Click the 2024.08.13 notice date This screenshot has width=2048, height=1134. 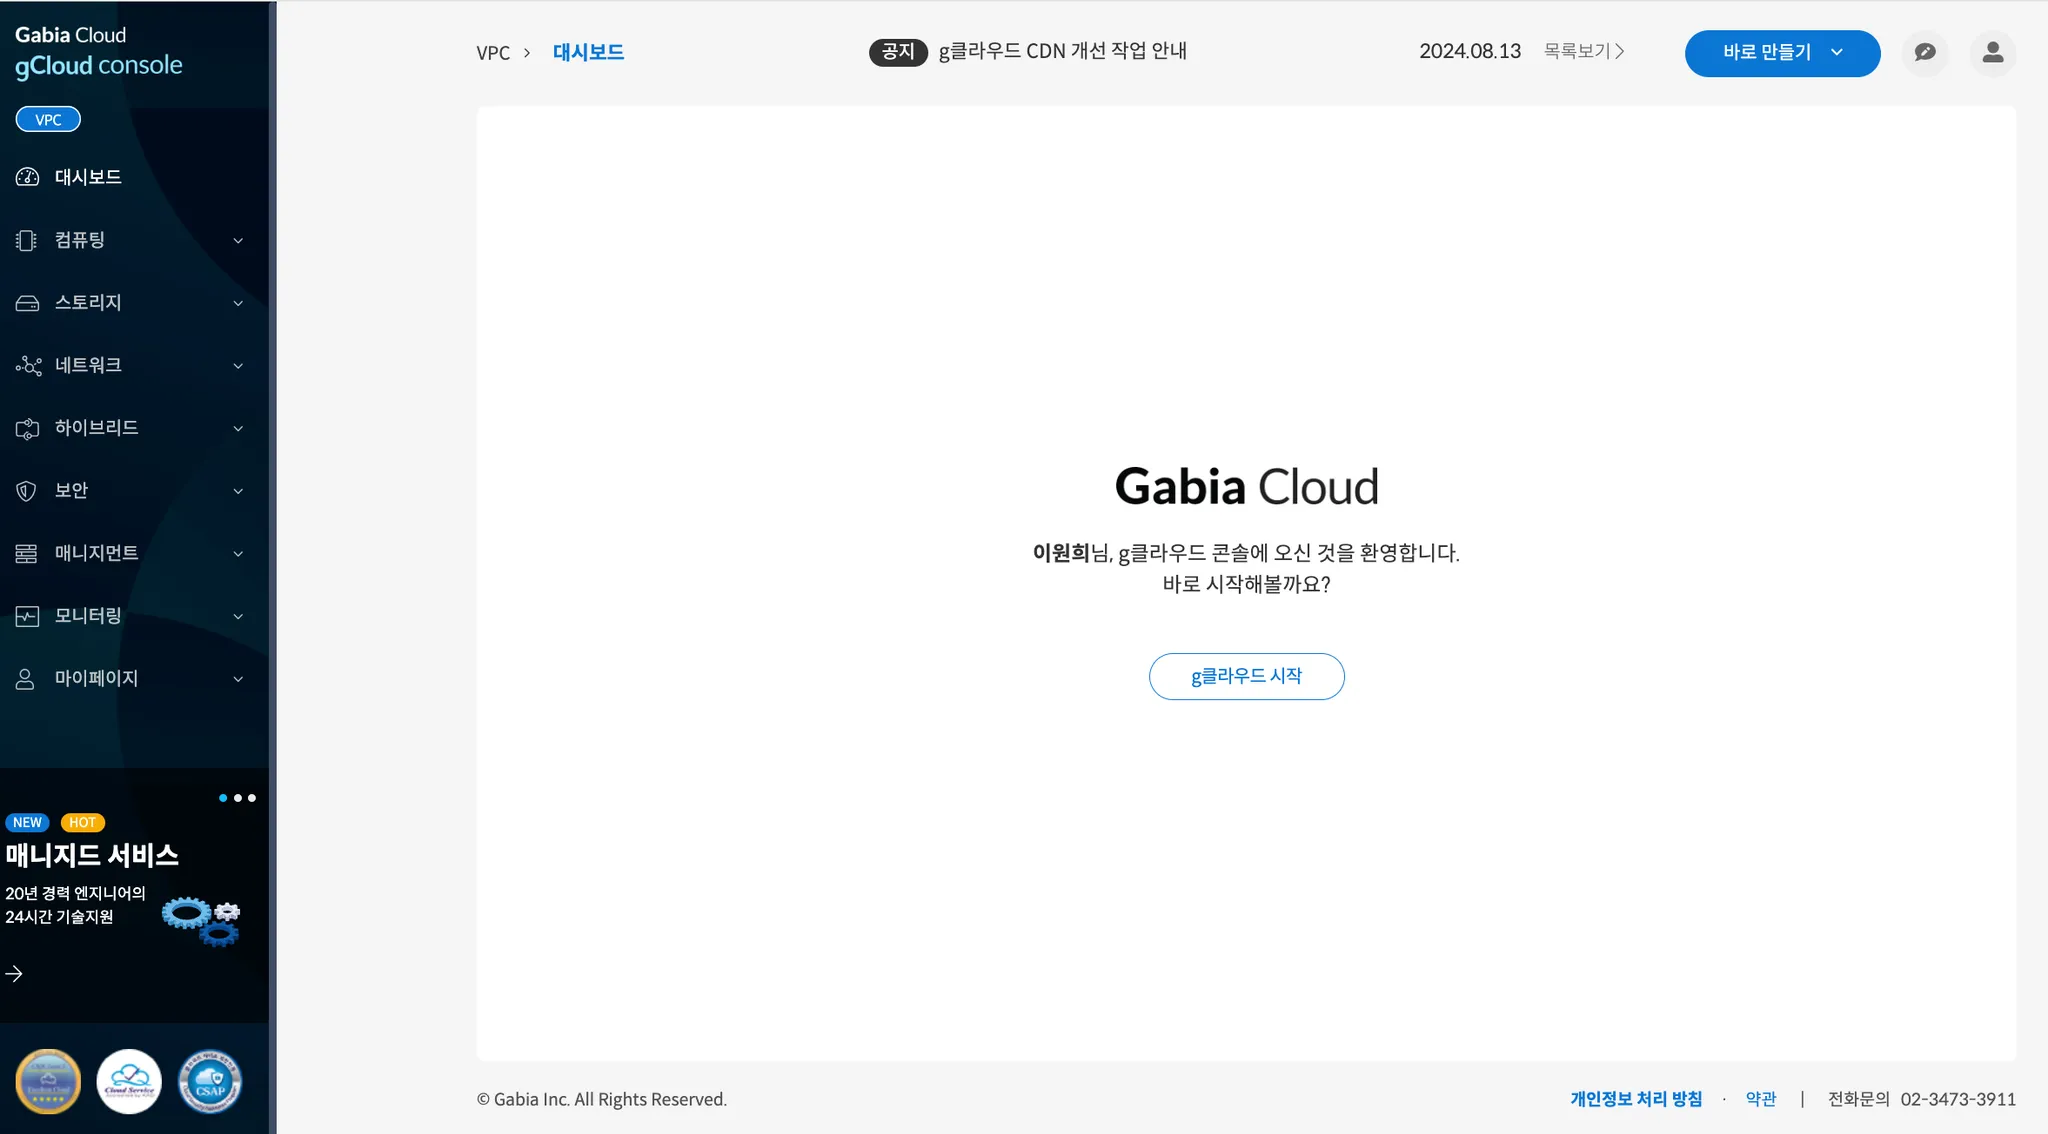pos(1470,51)
